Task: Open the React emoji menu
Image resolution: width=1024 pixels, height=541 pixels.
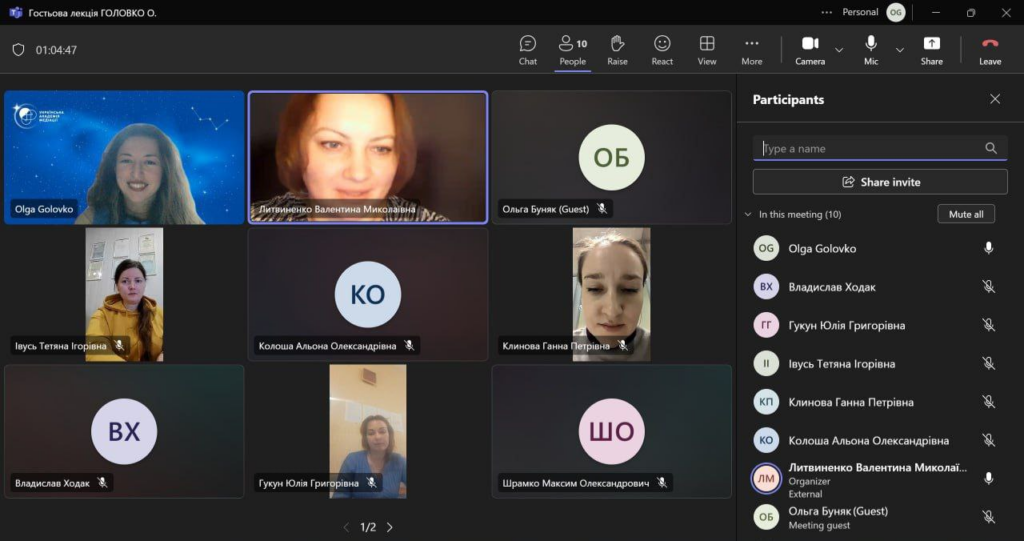Action: (x=662, y=49)
